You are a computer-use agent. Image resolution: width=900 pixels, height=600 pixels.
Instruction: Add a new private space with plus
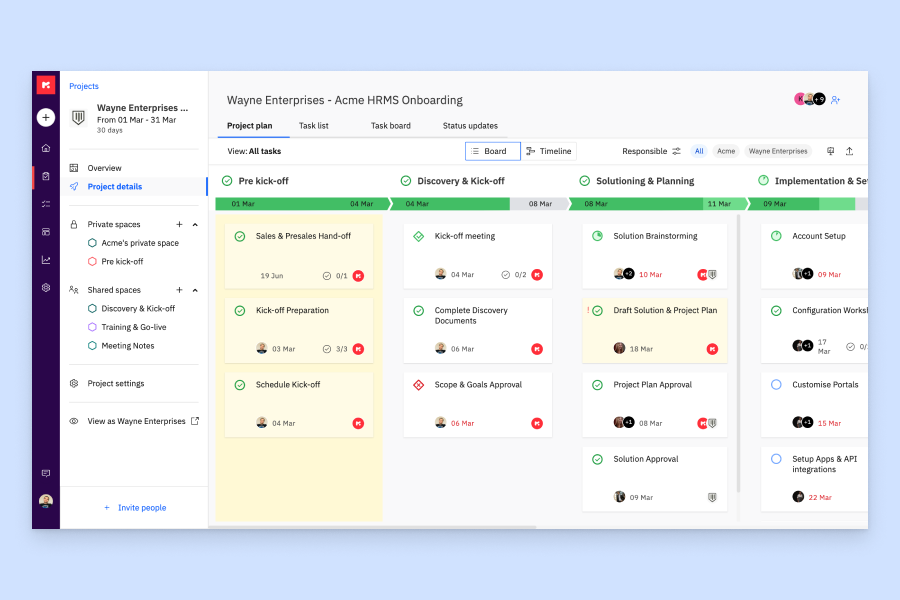tap(179, 224)
